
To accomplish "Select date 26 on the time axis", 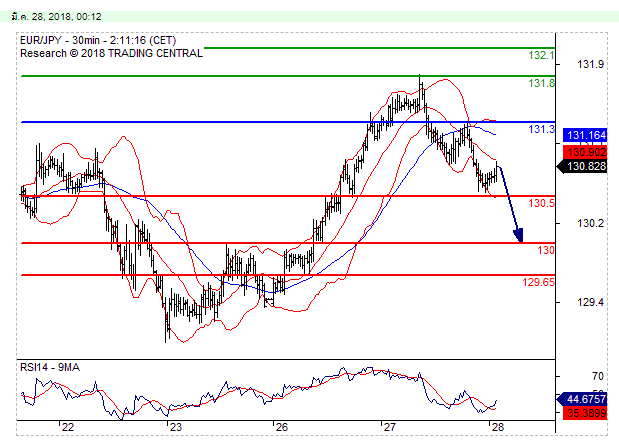I will pos(282,427).
